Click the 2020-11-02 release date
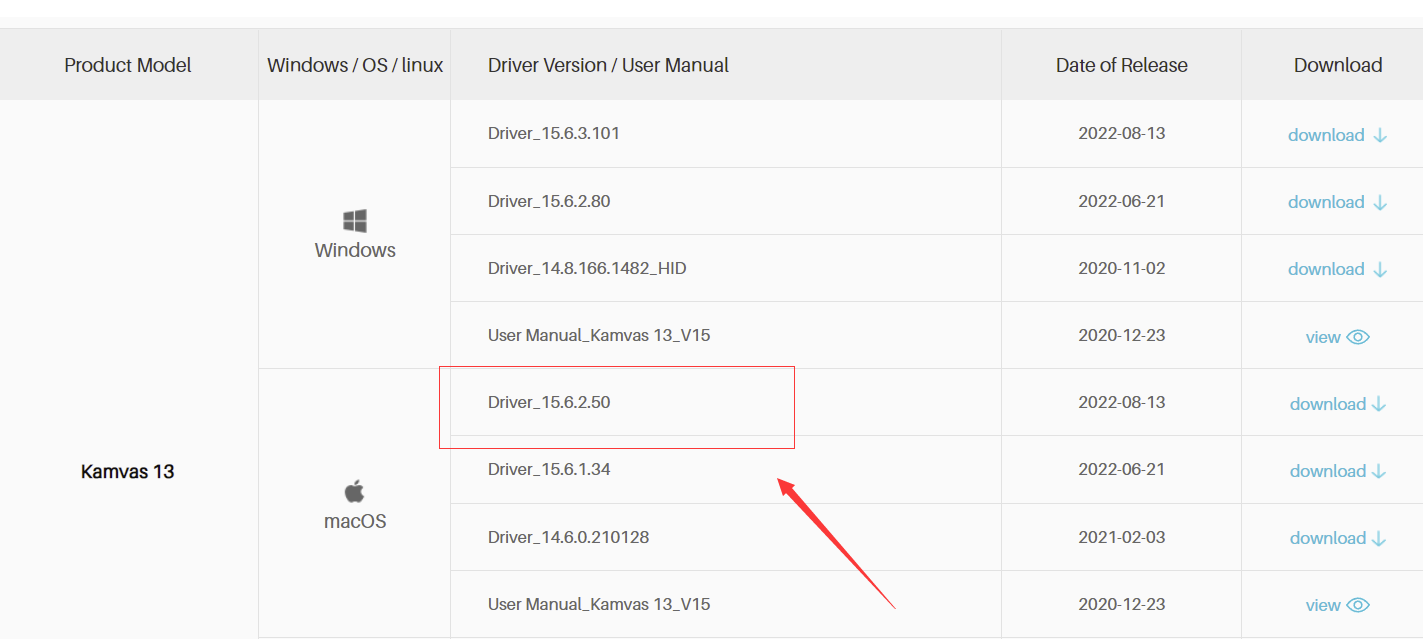Screen dimensions: 1423x639 (1122, 268)
